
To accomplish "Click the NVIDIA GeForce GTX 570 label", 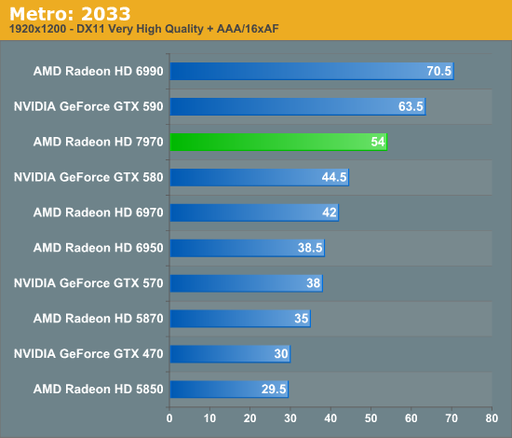I will pyautogui.click(x=89, y=283).
